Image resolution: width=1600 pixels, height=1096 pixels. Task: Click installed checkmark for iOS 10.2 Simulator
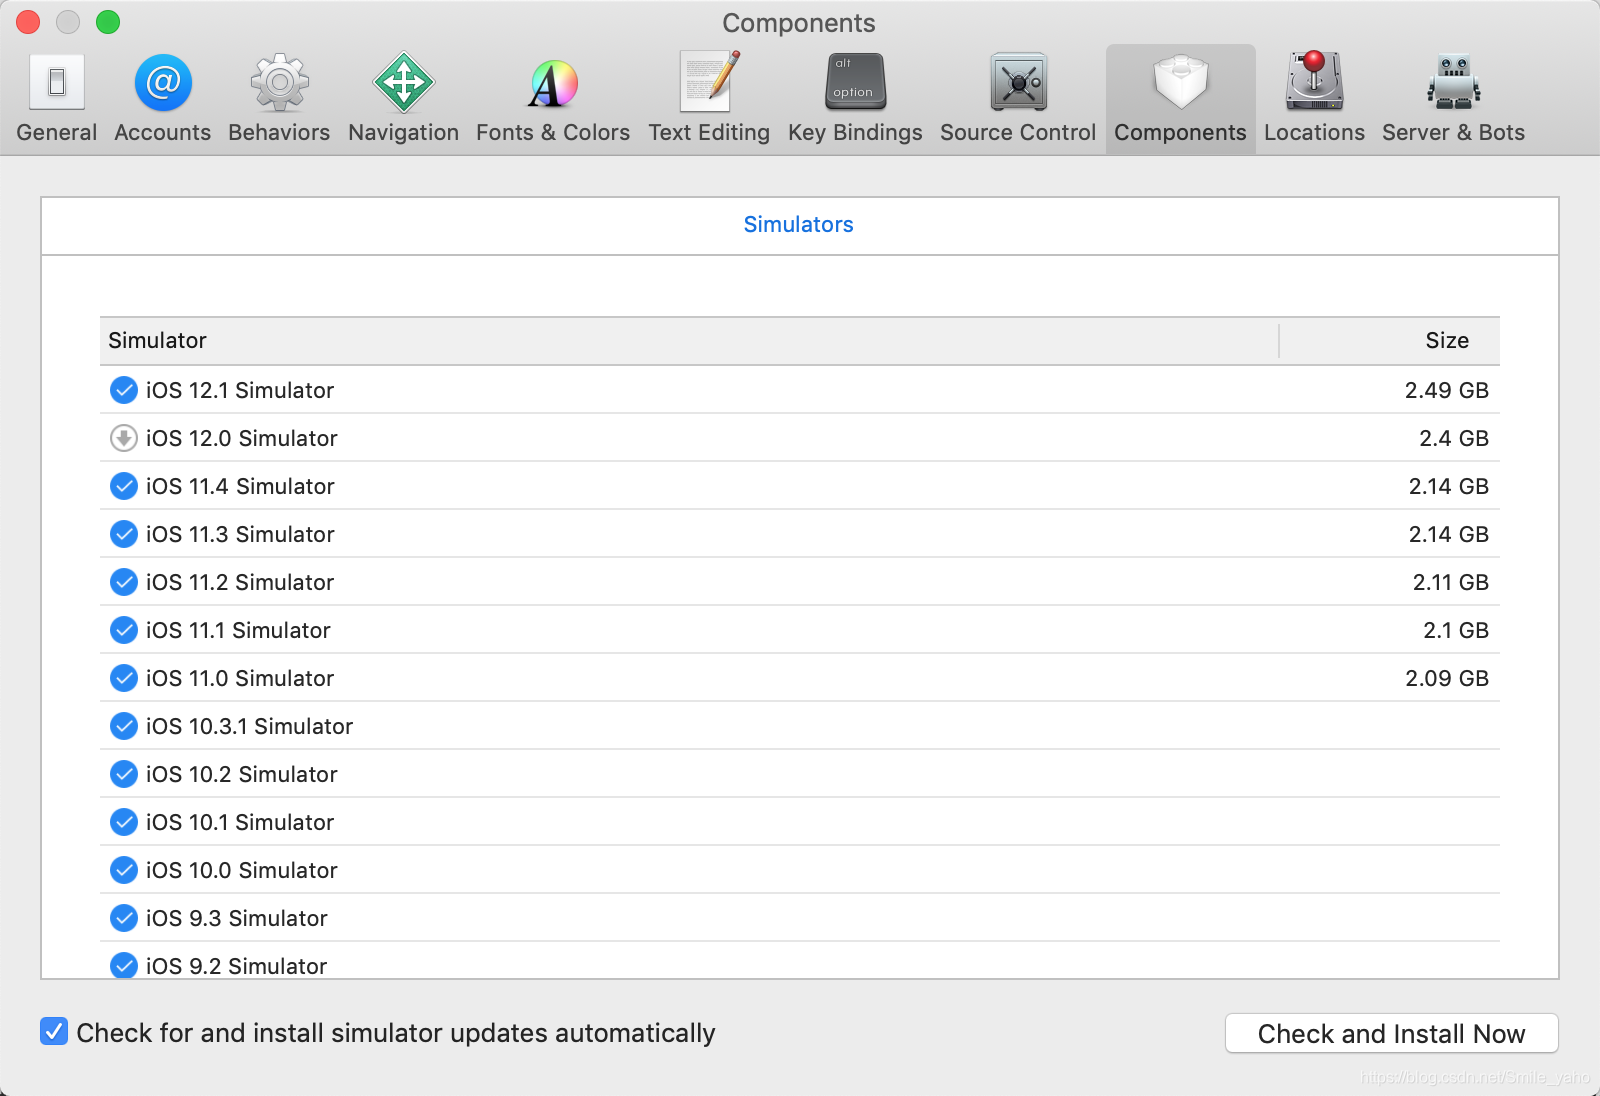(x=124, y=774)
